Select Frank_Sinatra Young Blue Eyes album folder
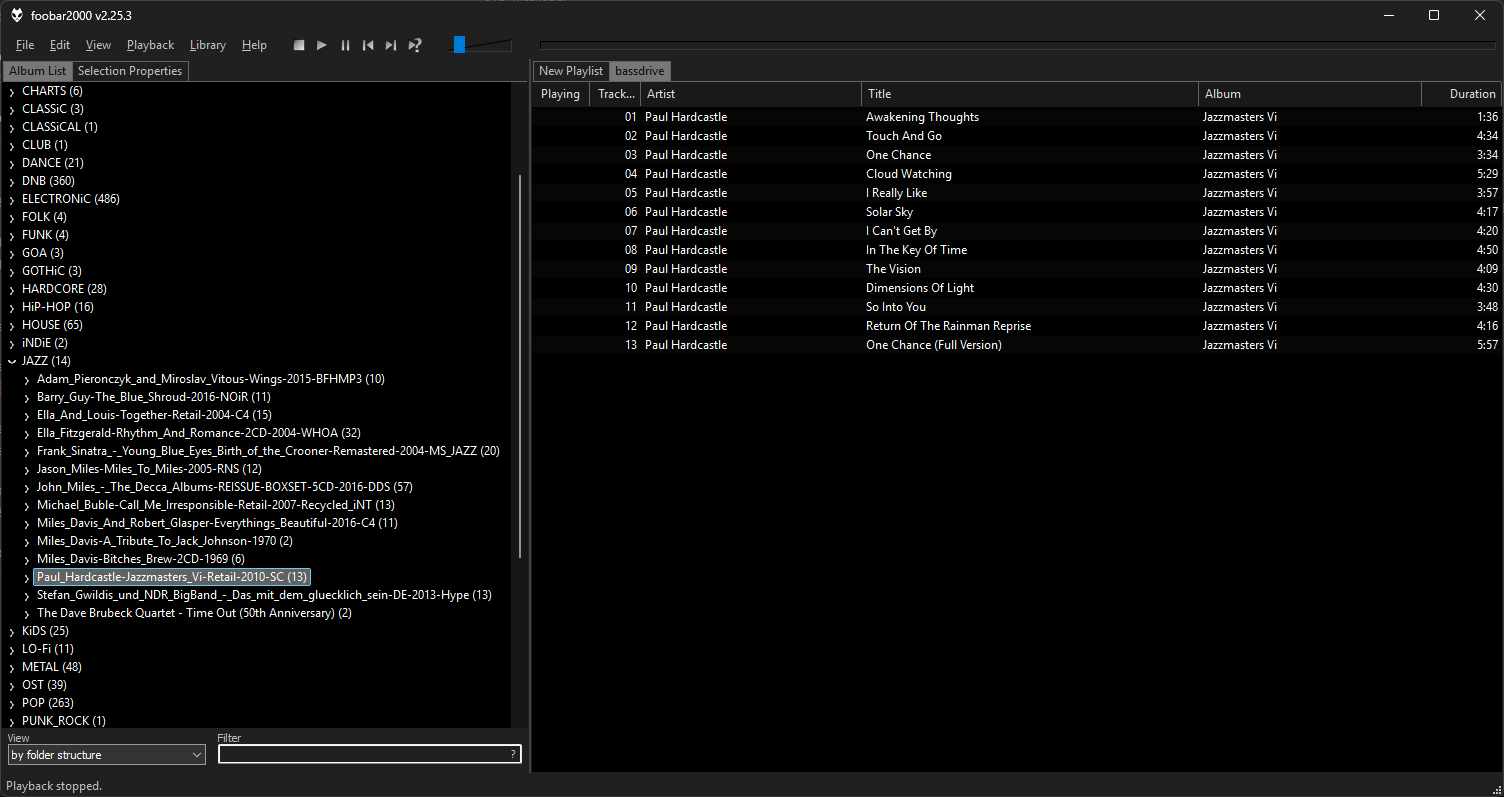 268,451
